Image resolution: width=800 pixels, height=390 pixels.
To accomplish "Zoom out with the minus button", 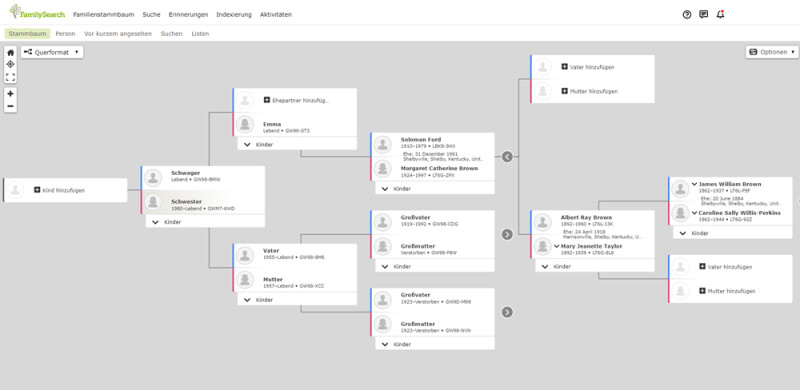I will click(x=10, y=106).
